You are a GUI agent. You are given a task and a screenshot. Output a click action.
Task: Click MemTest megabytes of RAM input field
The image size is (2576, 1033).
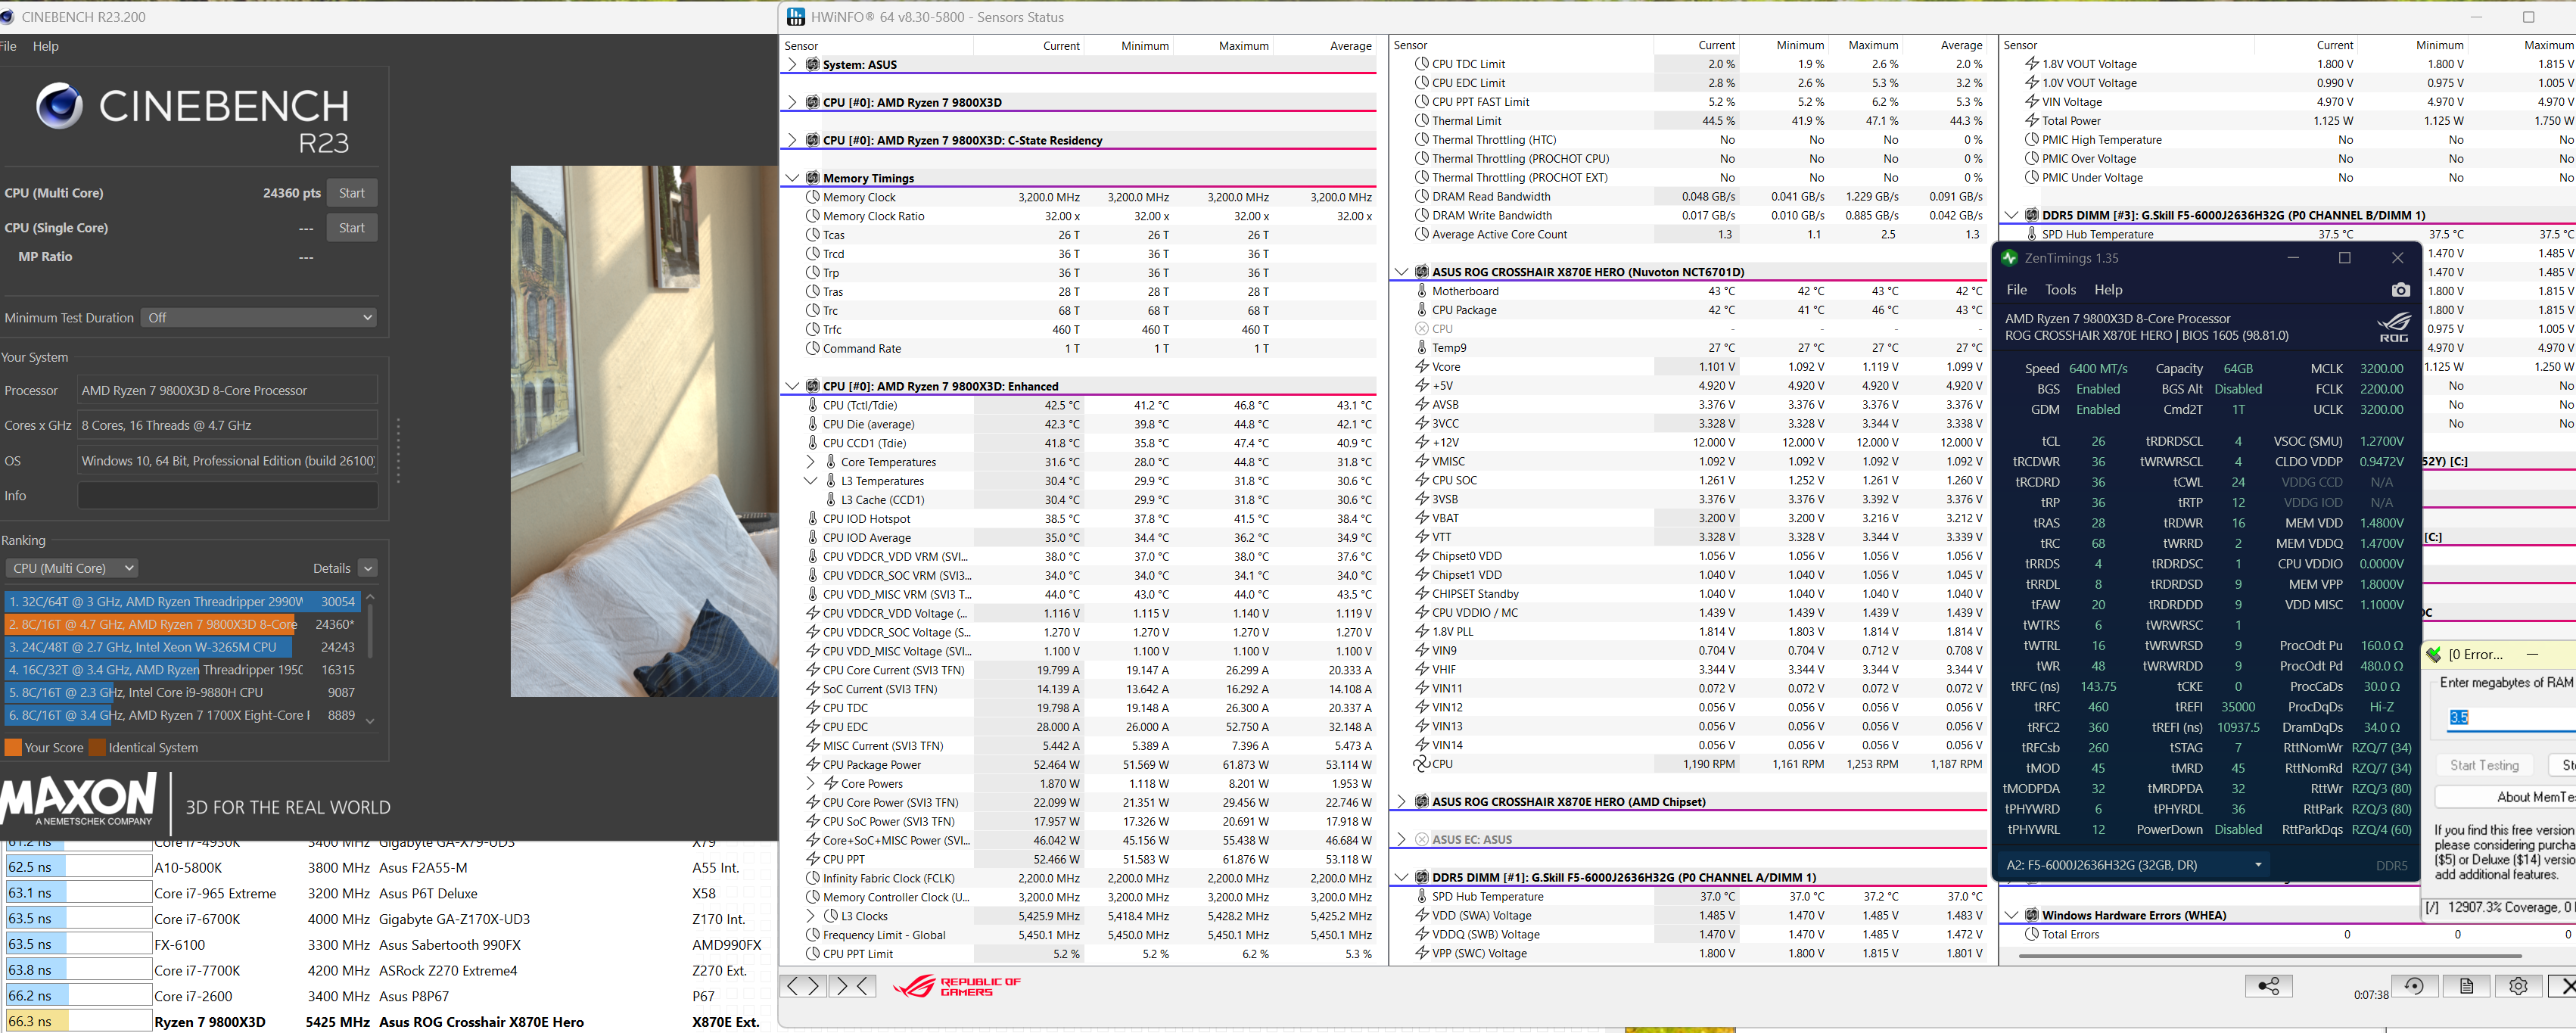pyautogui.click(x=2510, y=717)
